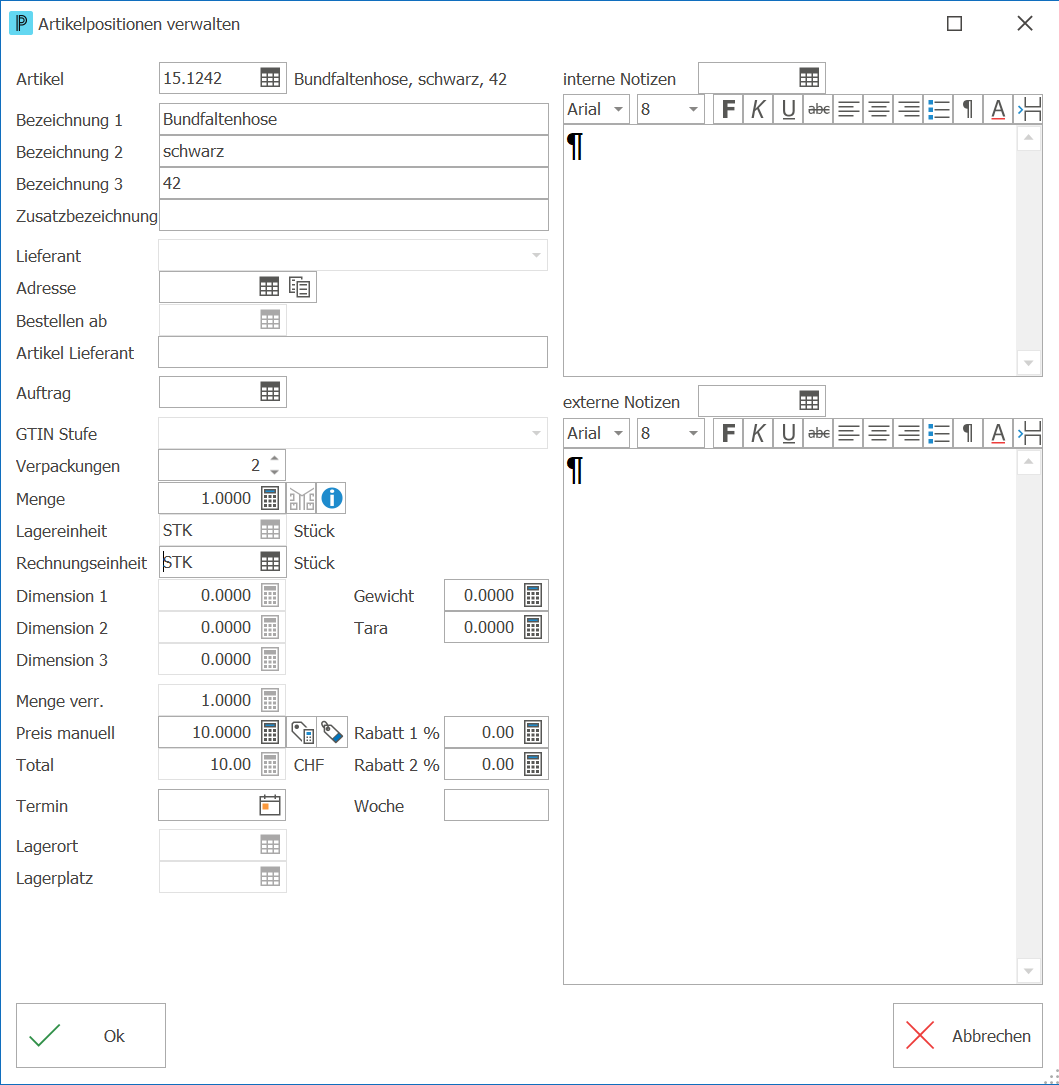Open the interne Notizen lookup table icon

(x=808, y=78)
